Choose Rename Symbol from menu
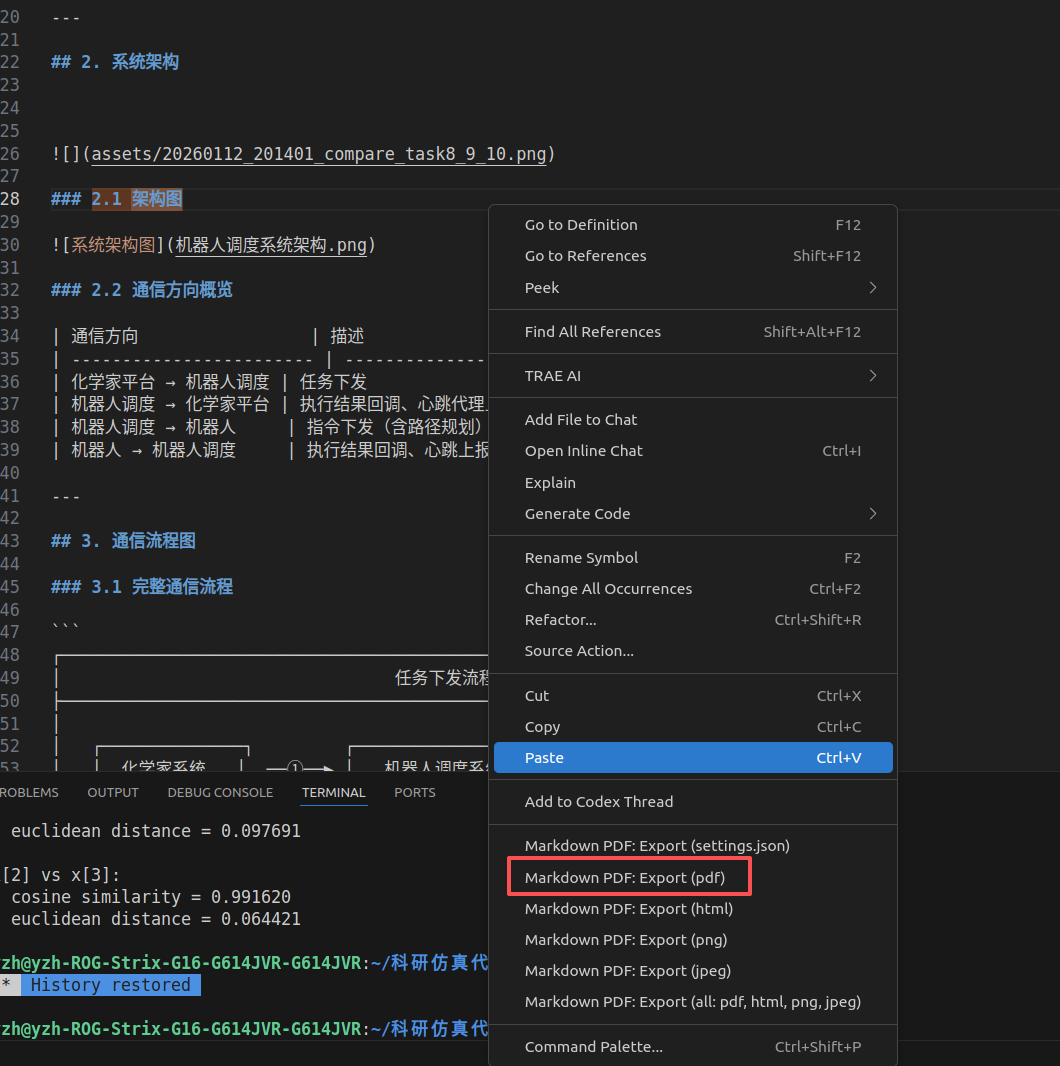This screenshot has height=1066, width=1060. [x=693, y=558]
